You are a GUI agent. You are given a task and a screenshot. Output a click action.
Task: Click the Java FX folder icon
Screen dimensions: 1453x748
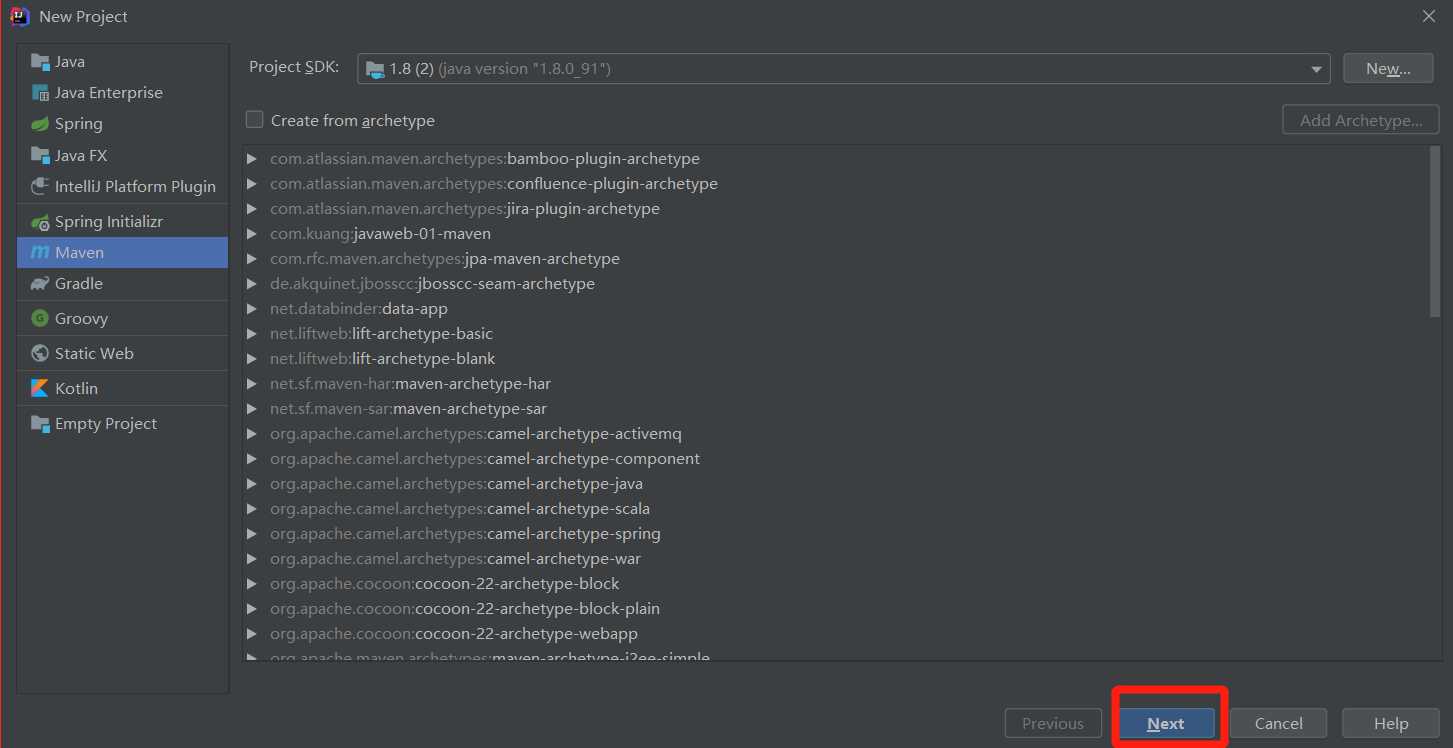[40, 155]
